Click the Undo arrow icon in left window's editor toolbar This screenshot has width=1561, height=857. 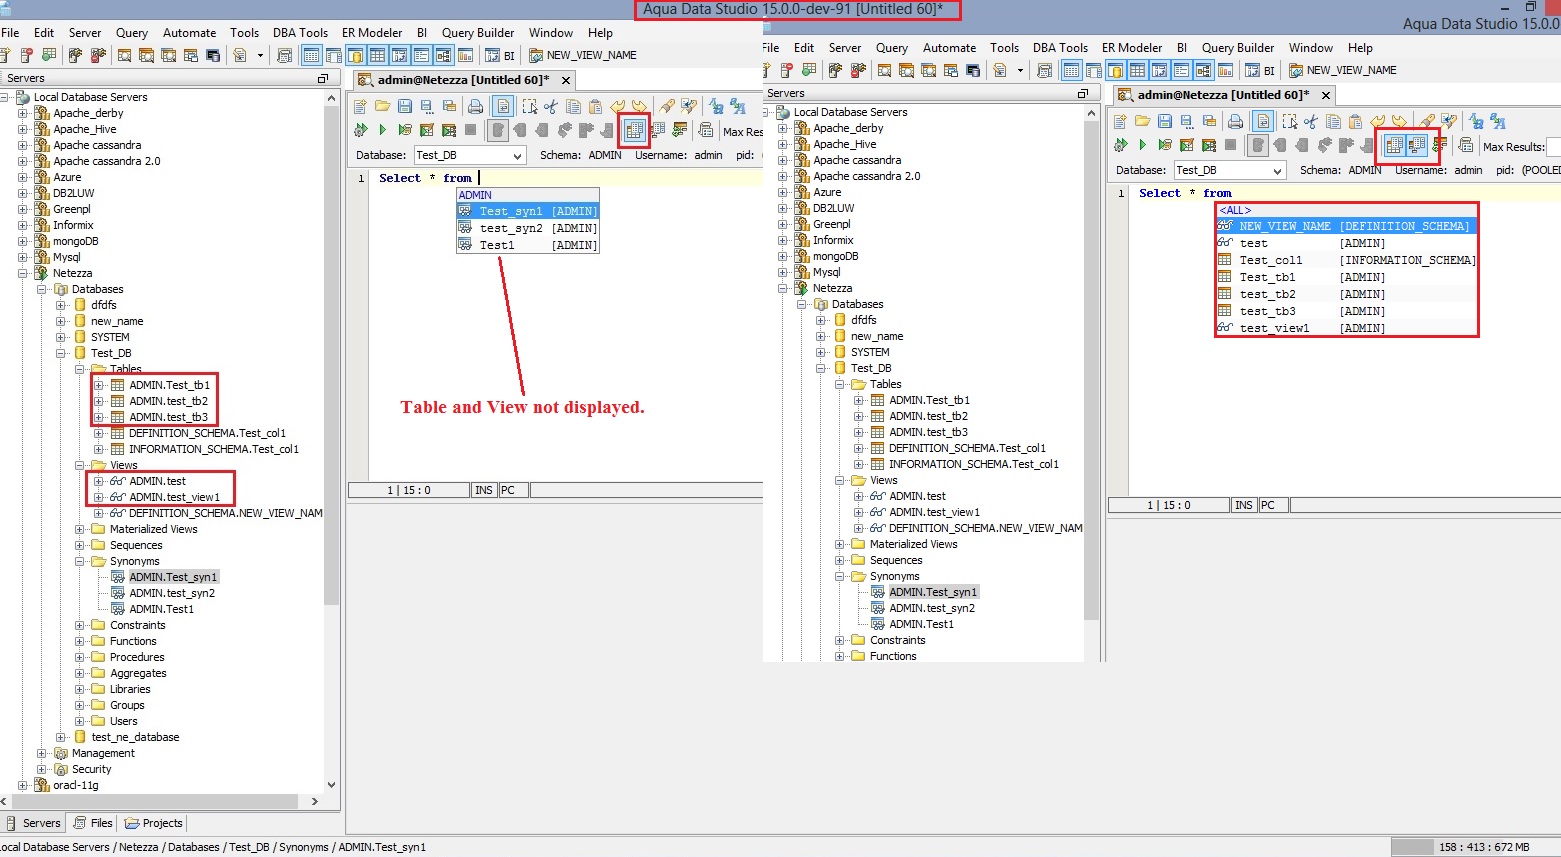tap(617, 106)
